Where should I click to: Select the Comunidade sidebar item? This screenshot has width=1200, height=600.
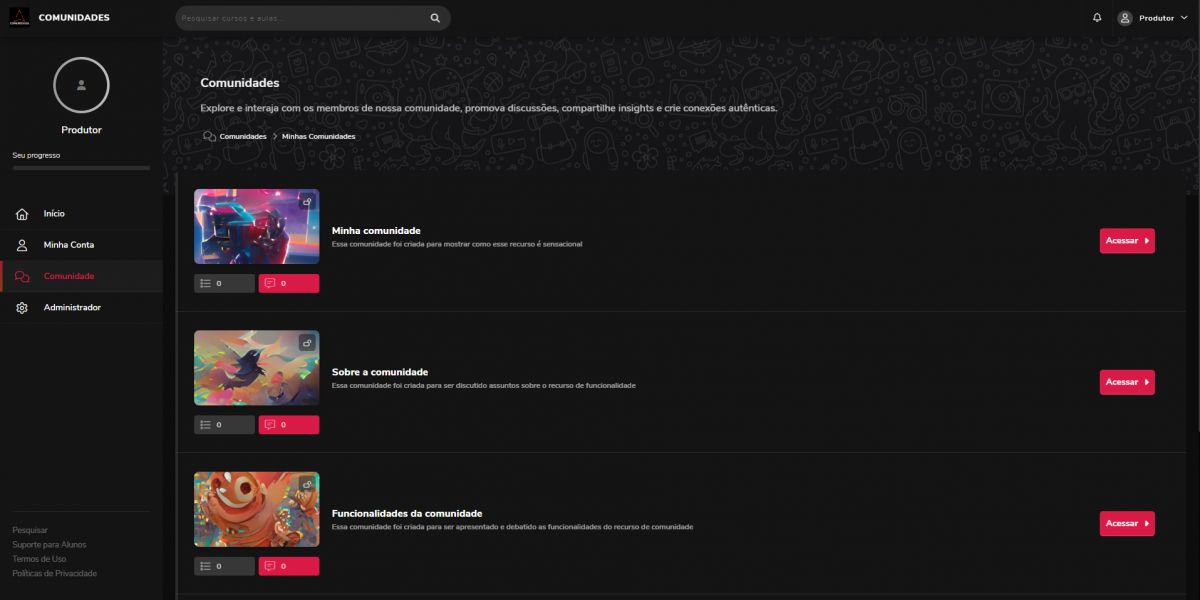tap(68, 276)
